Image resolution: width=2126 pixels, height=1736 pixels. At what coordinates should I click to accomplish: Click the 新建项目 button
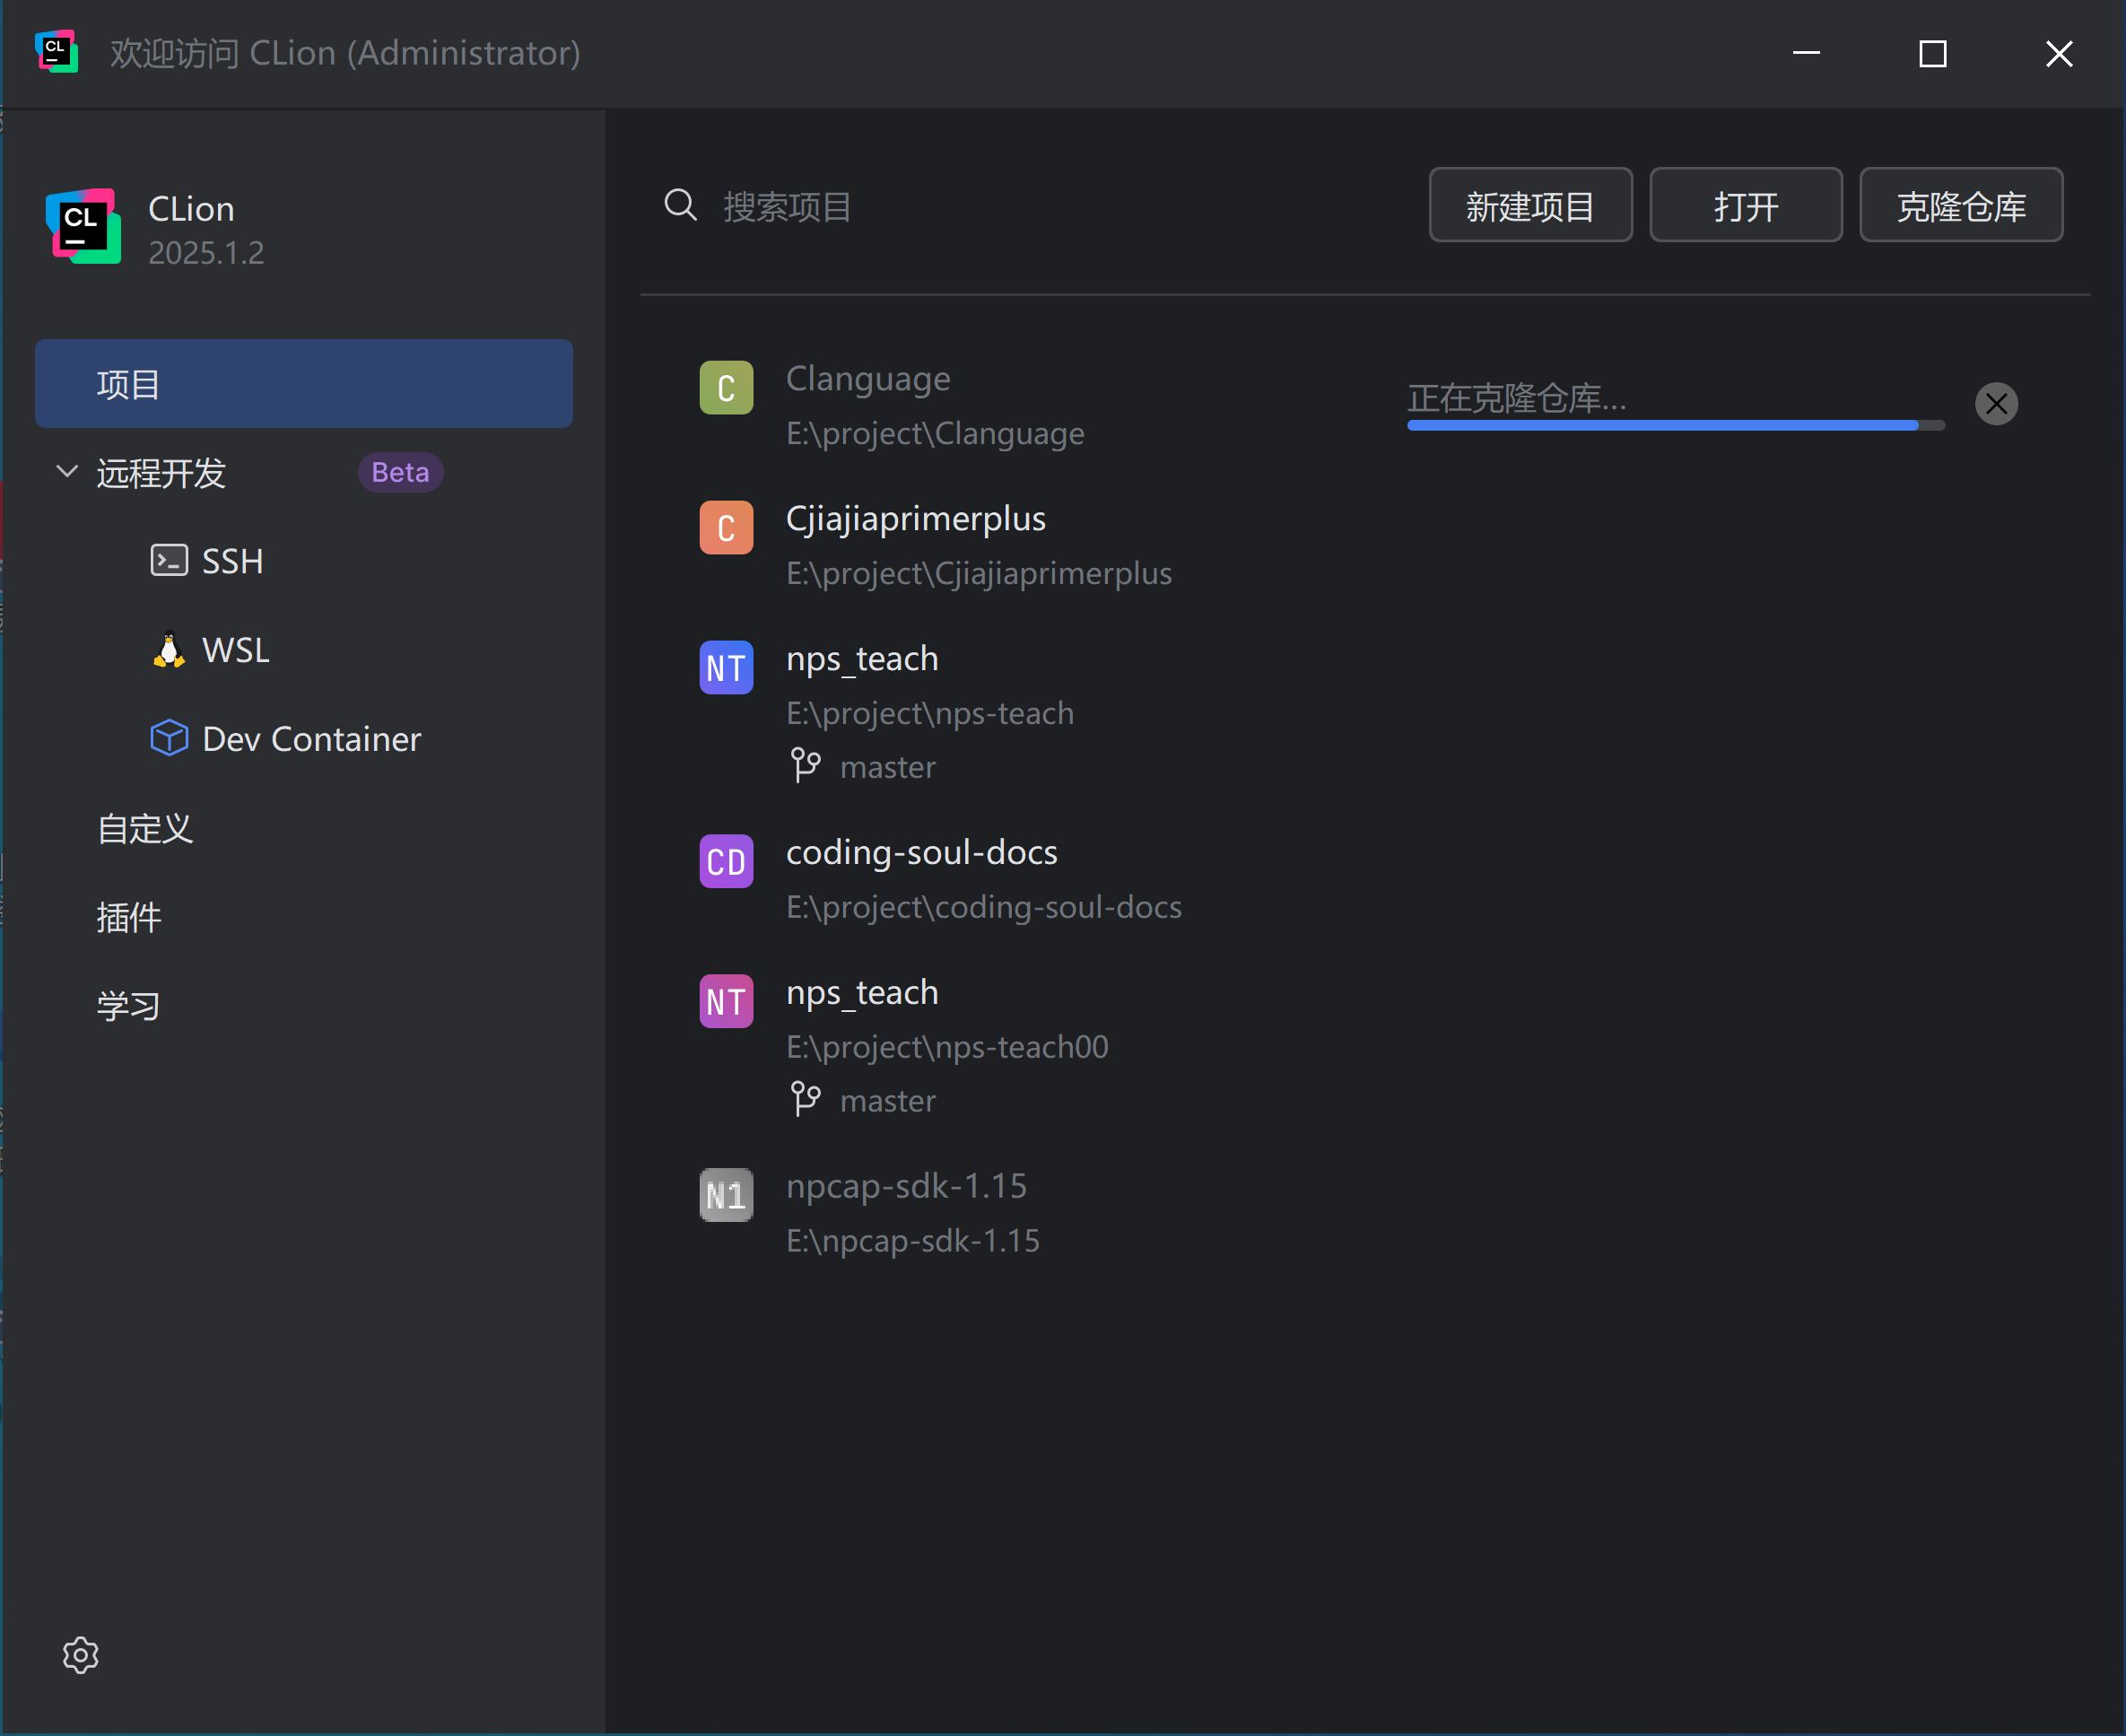(1530, 205)
